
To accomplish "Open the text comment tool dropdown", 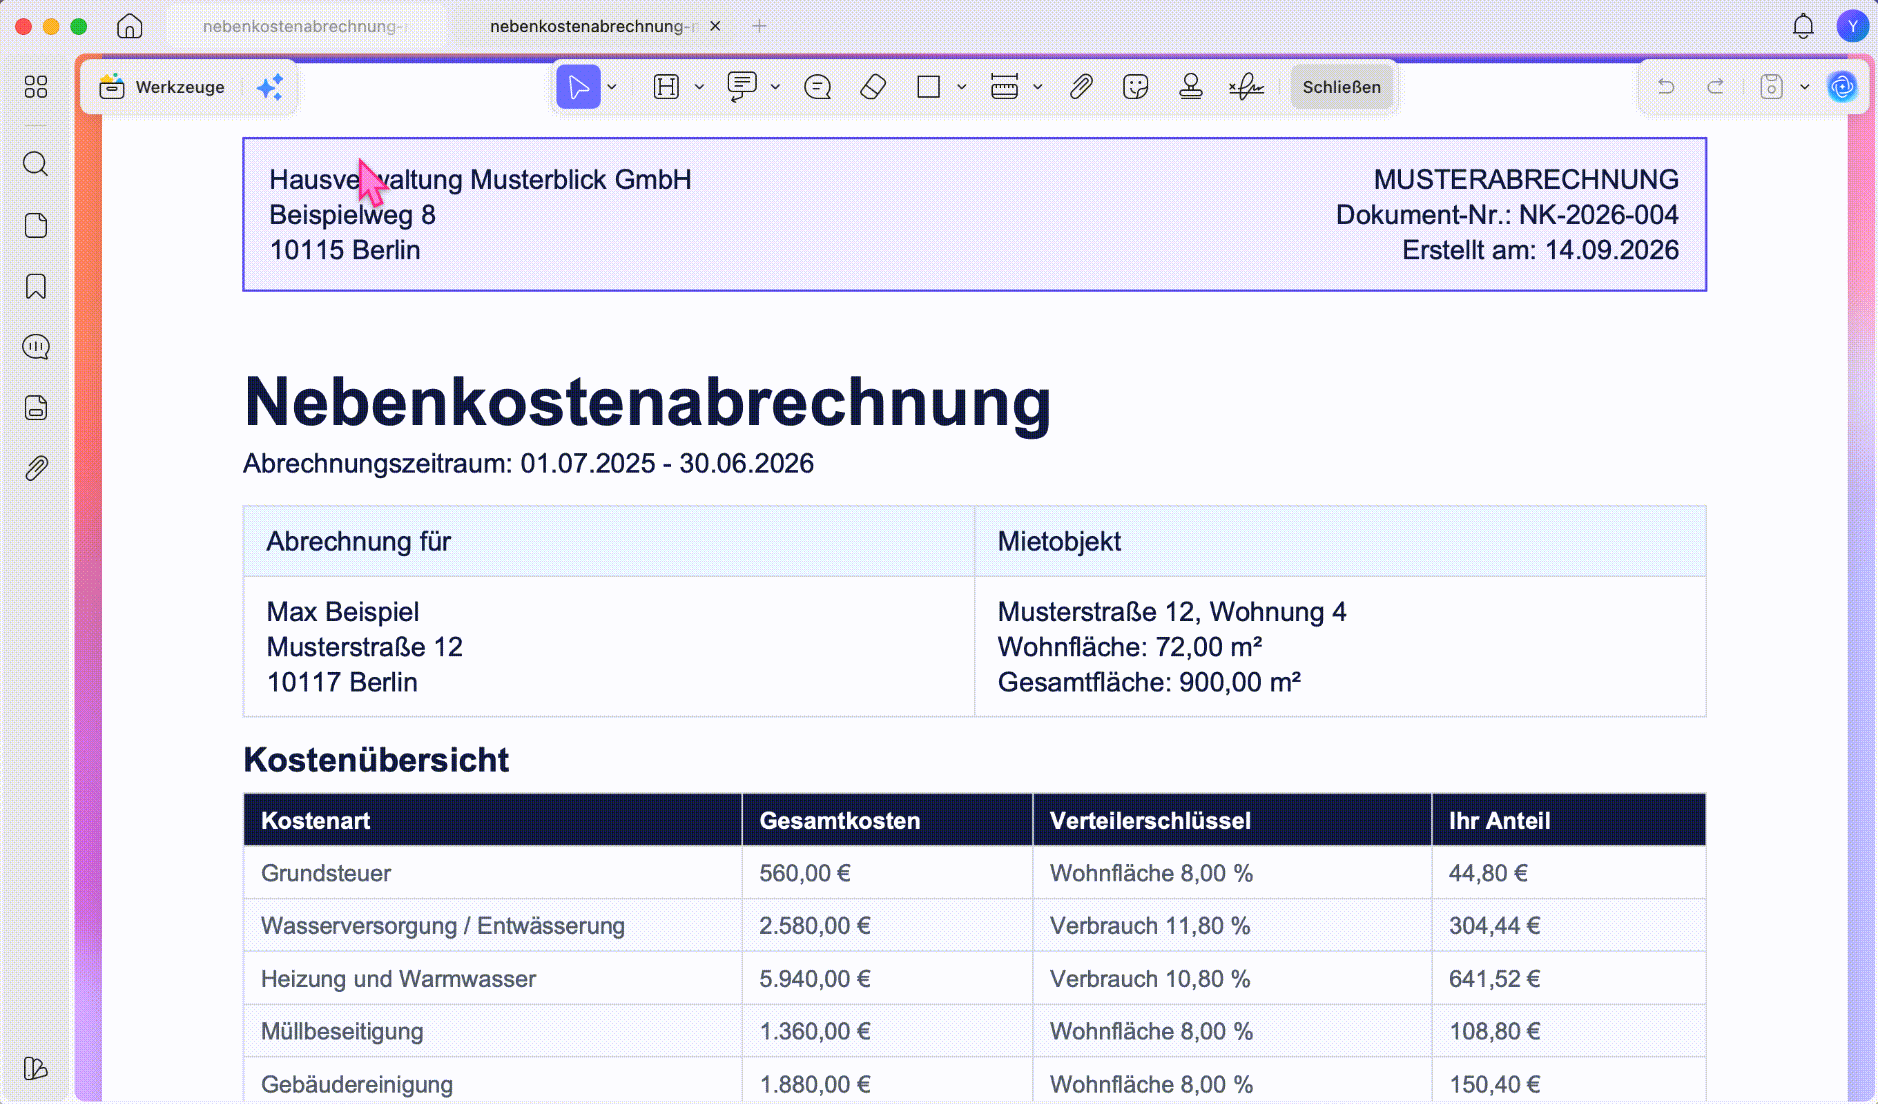I will pos(775,87).
